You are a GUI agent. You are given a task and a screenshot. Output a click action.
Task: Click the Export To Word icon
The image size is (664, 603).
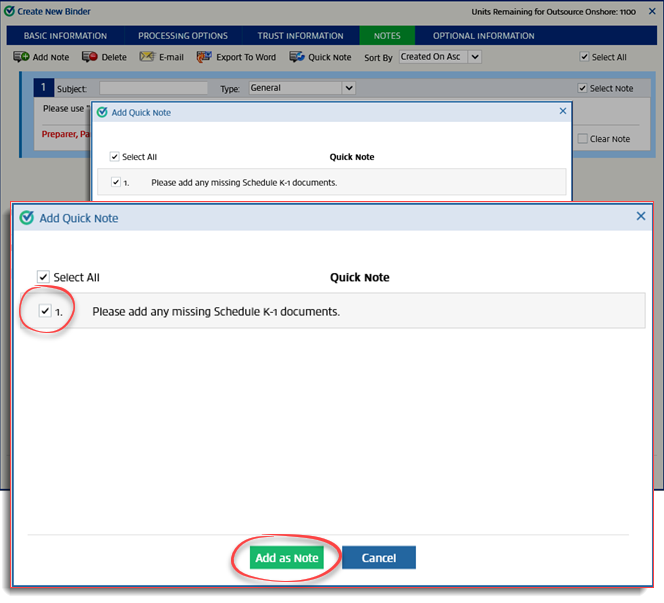[x=204, y=57]
